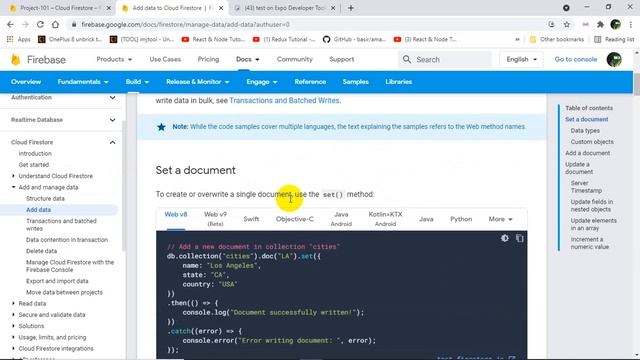Open the Apps bookmarks shortcut
The image size is (640, 360).
pos(19,39)
